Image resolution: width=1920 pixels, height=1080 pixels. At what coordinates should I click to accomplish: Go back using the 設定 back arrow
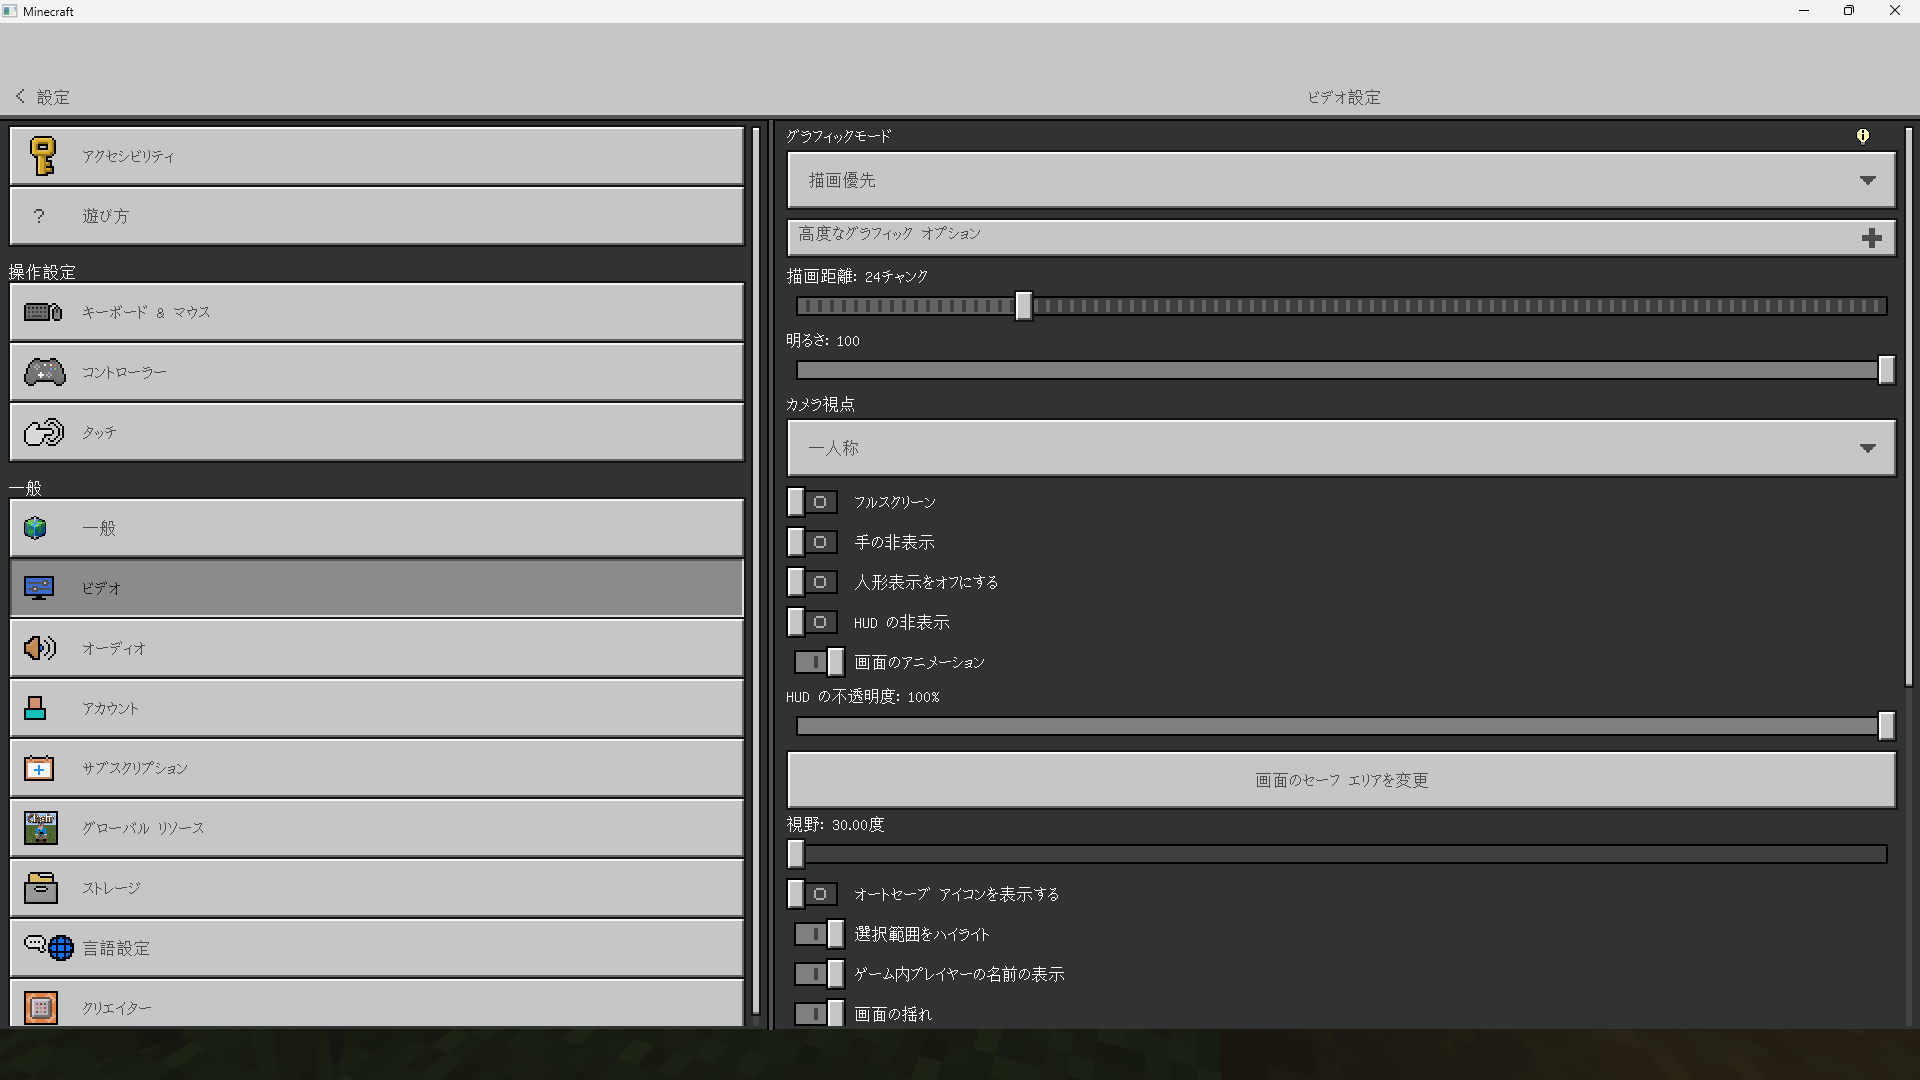click(x=21, y=96)
